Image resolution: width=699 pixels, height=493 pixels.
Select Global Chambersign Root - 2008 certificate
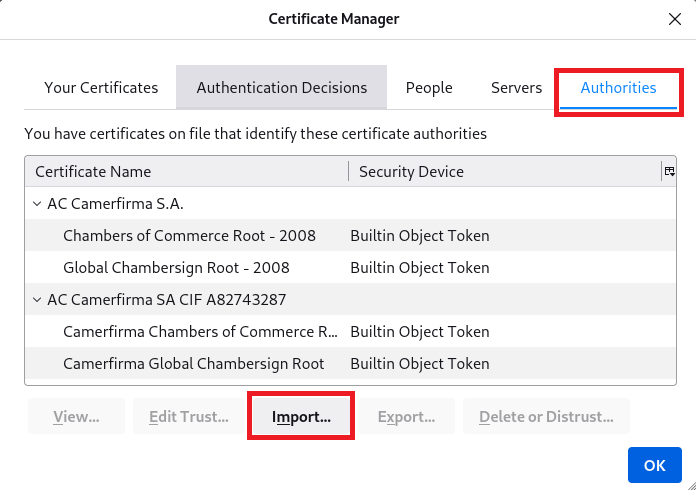176,268
